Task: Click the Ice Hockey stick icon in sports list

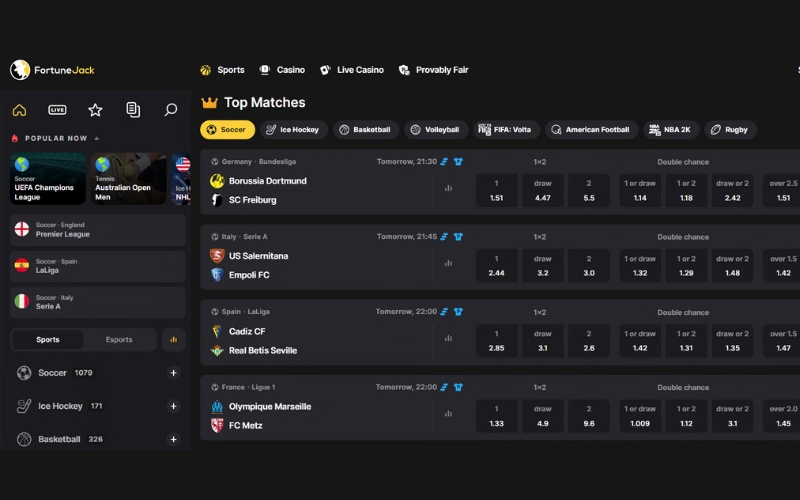Action: [x=24, y=406]
